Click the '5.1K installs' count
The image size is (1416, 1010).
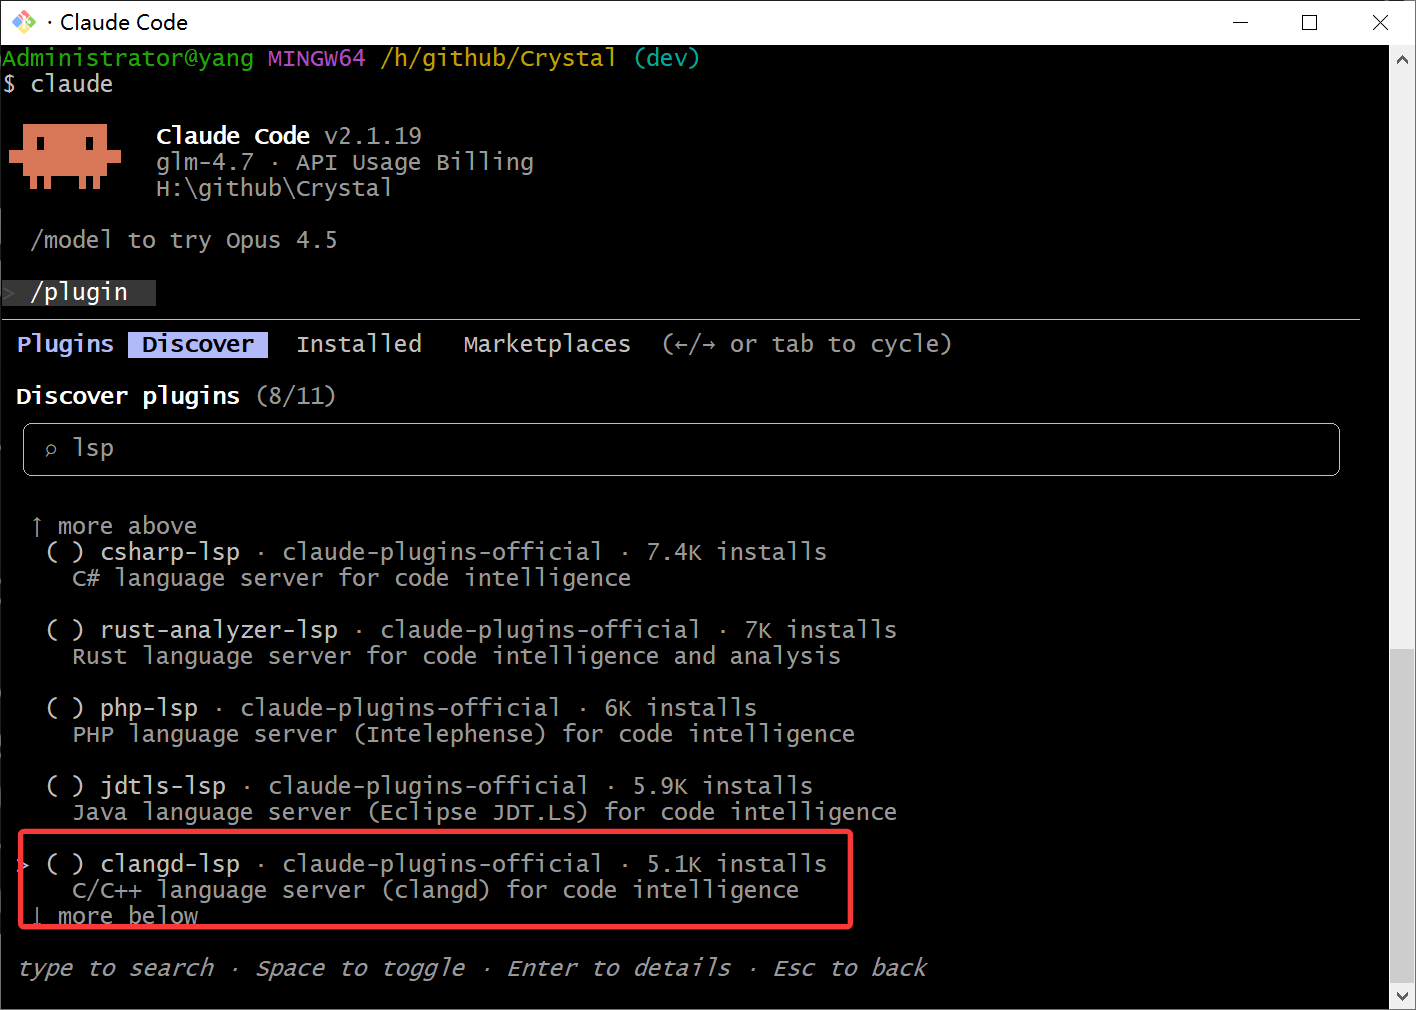click(737, 864)
